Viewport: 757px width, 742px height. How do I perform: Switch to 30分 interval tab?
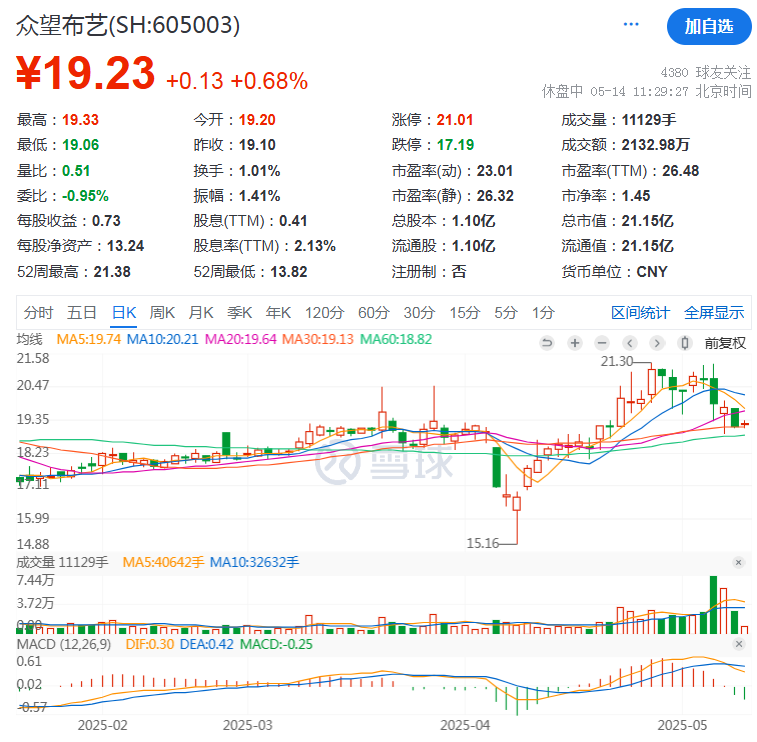pyautogui.click(x=419, y=313)
